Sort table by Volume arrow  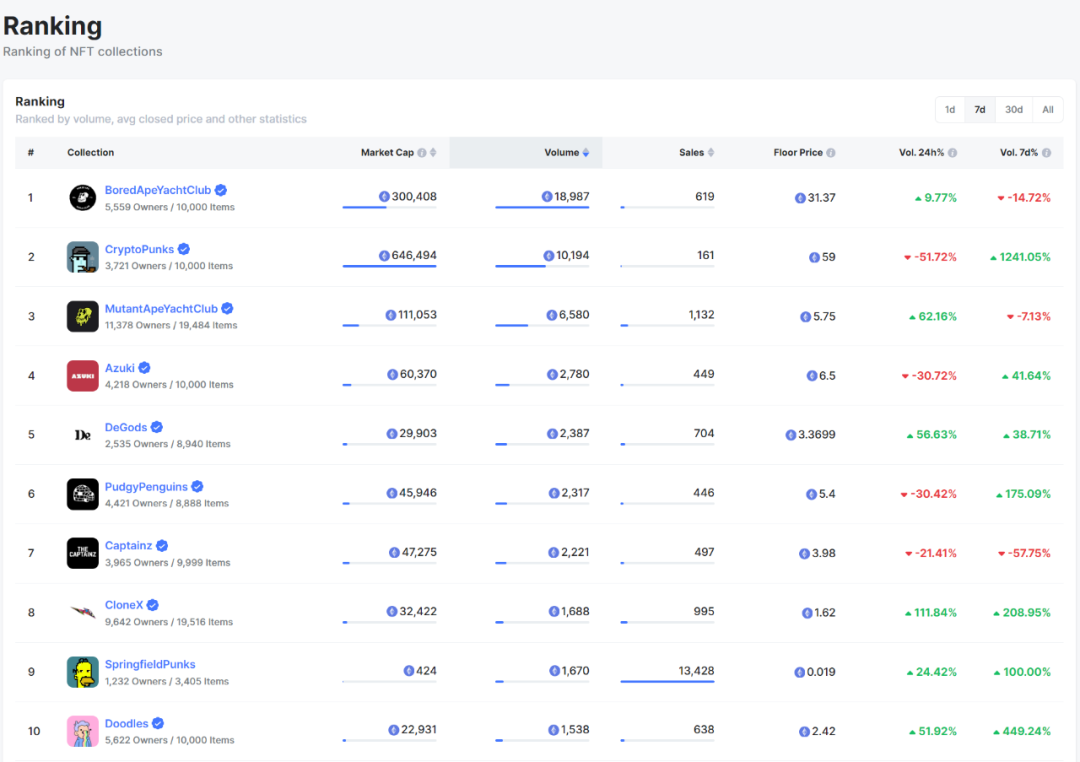click(586, 153)
